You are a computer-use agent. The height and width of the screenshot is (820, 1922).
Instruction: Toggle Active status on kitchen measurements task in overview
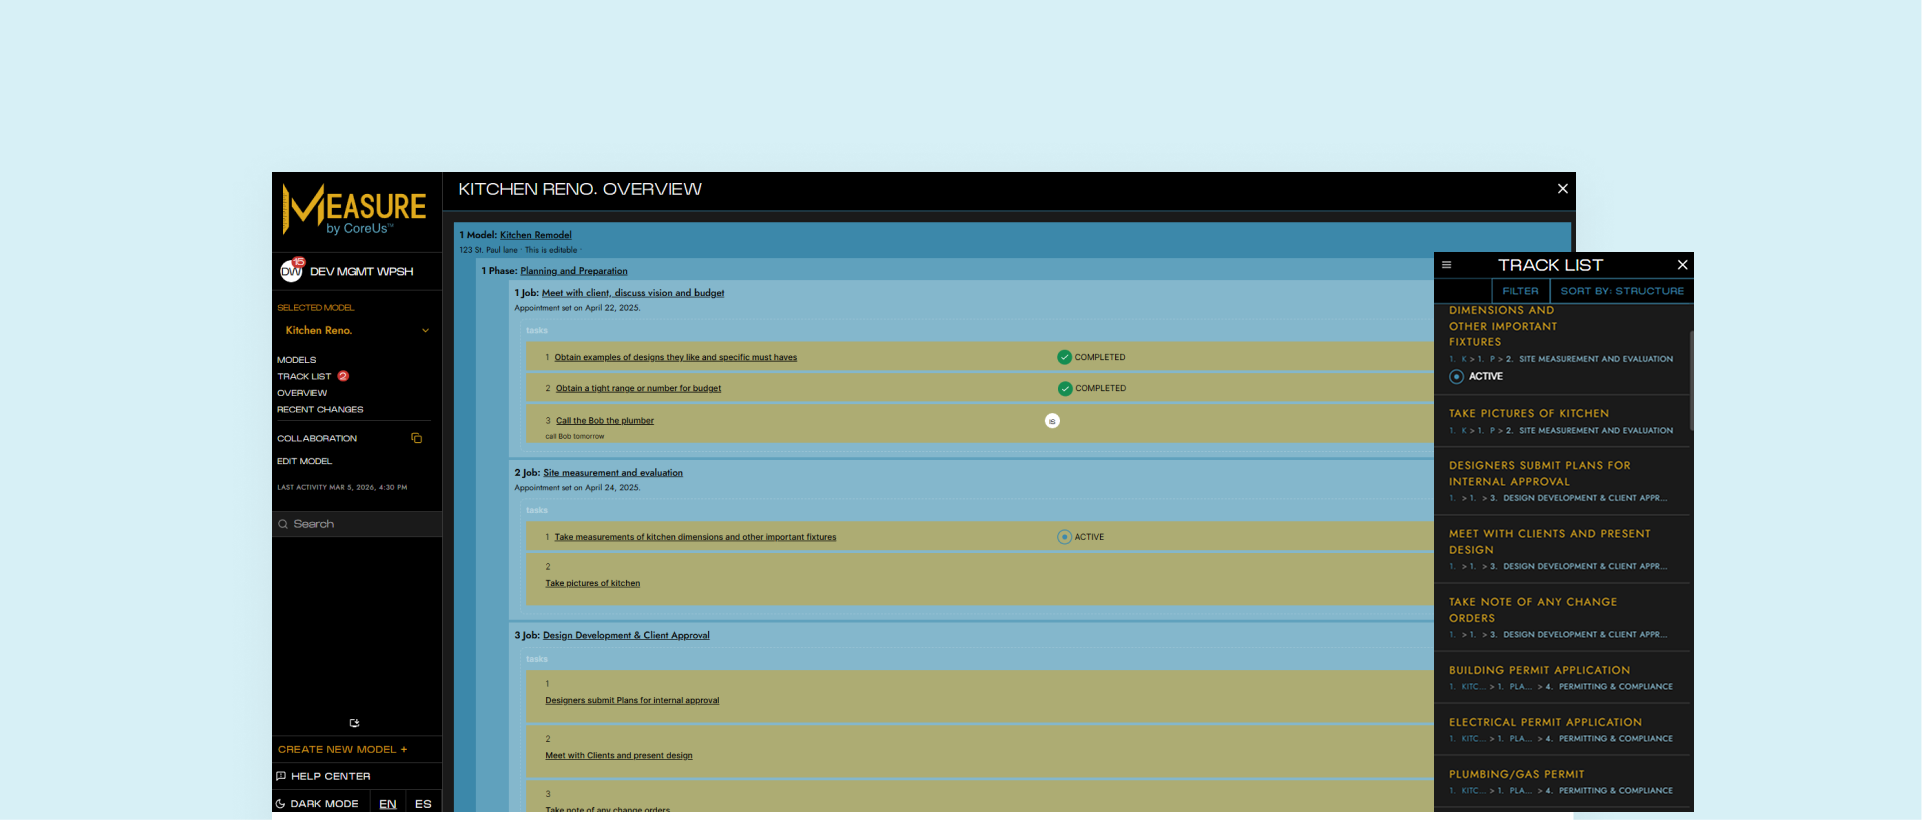click(1064, 537)
